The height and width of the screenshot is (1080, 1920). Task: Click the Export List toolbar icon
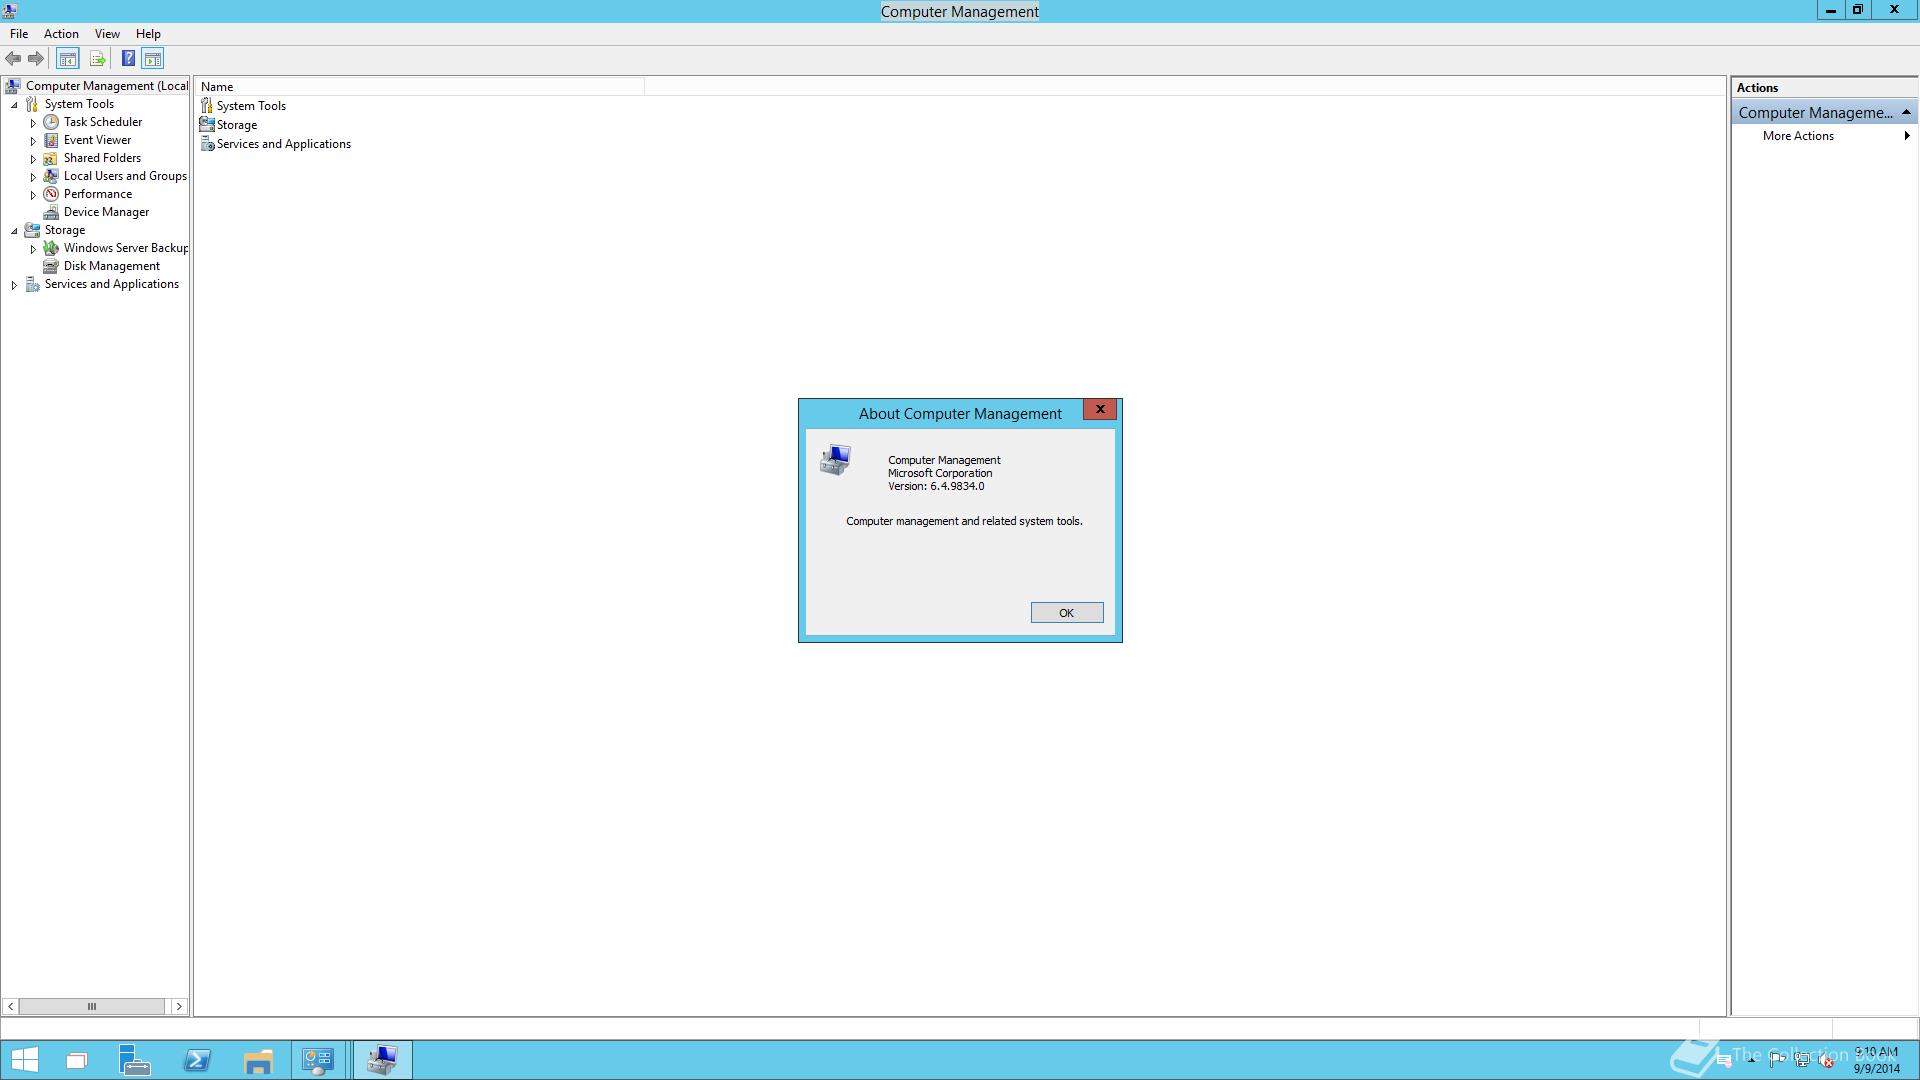pos(97,59)
